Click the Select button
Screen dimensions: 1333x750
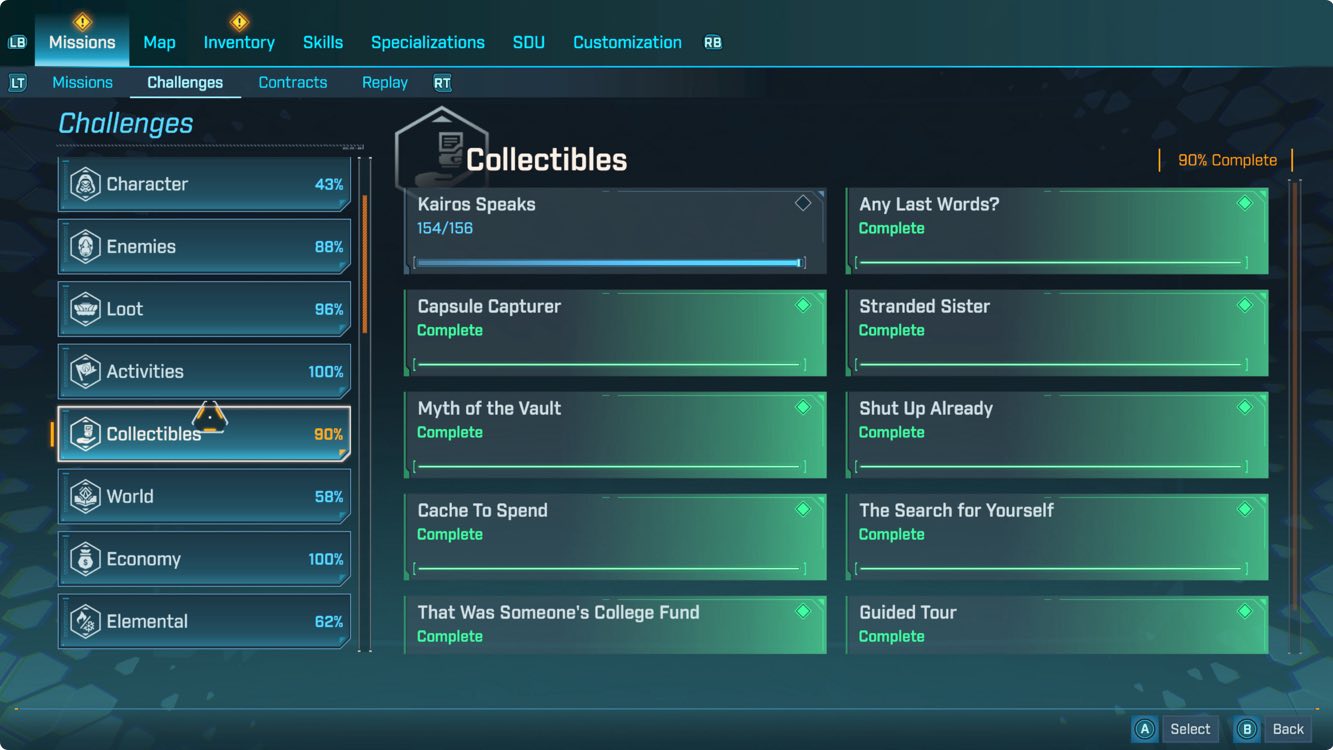pos(1175,729)
